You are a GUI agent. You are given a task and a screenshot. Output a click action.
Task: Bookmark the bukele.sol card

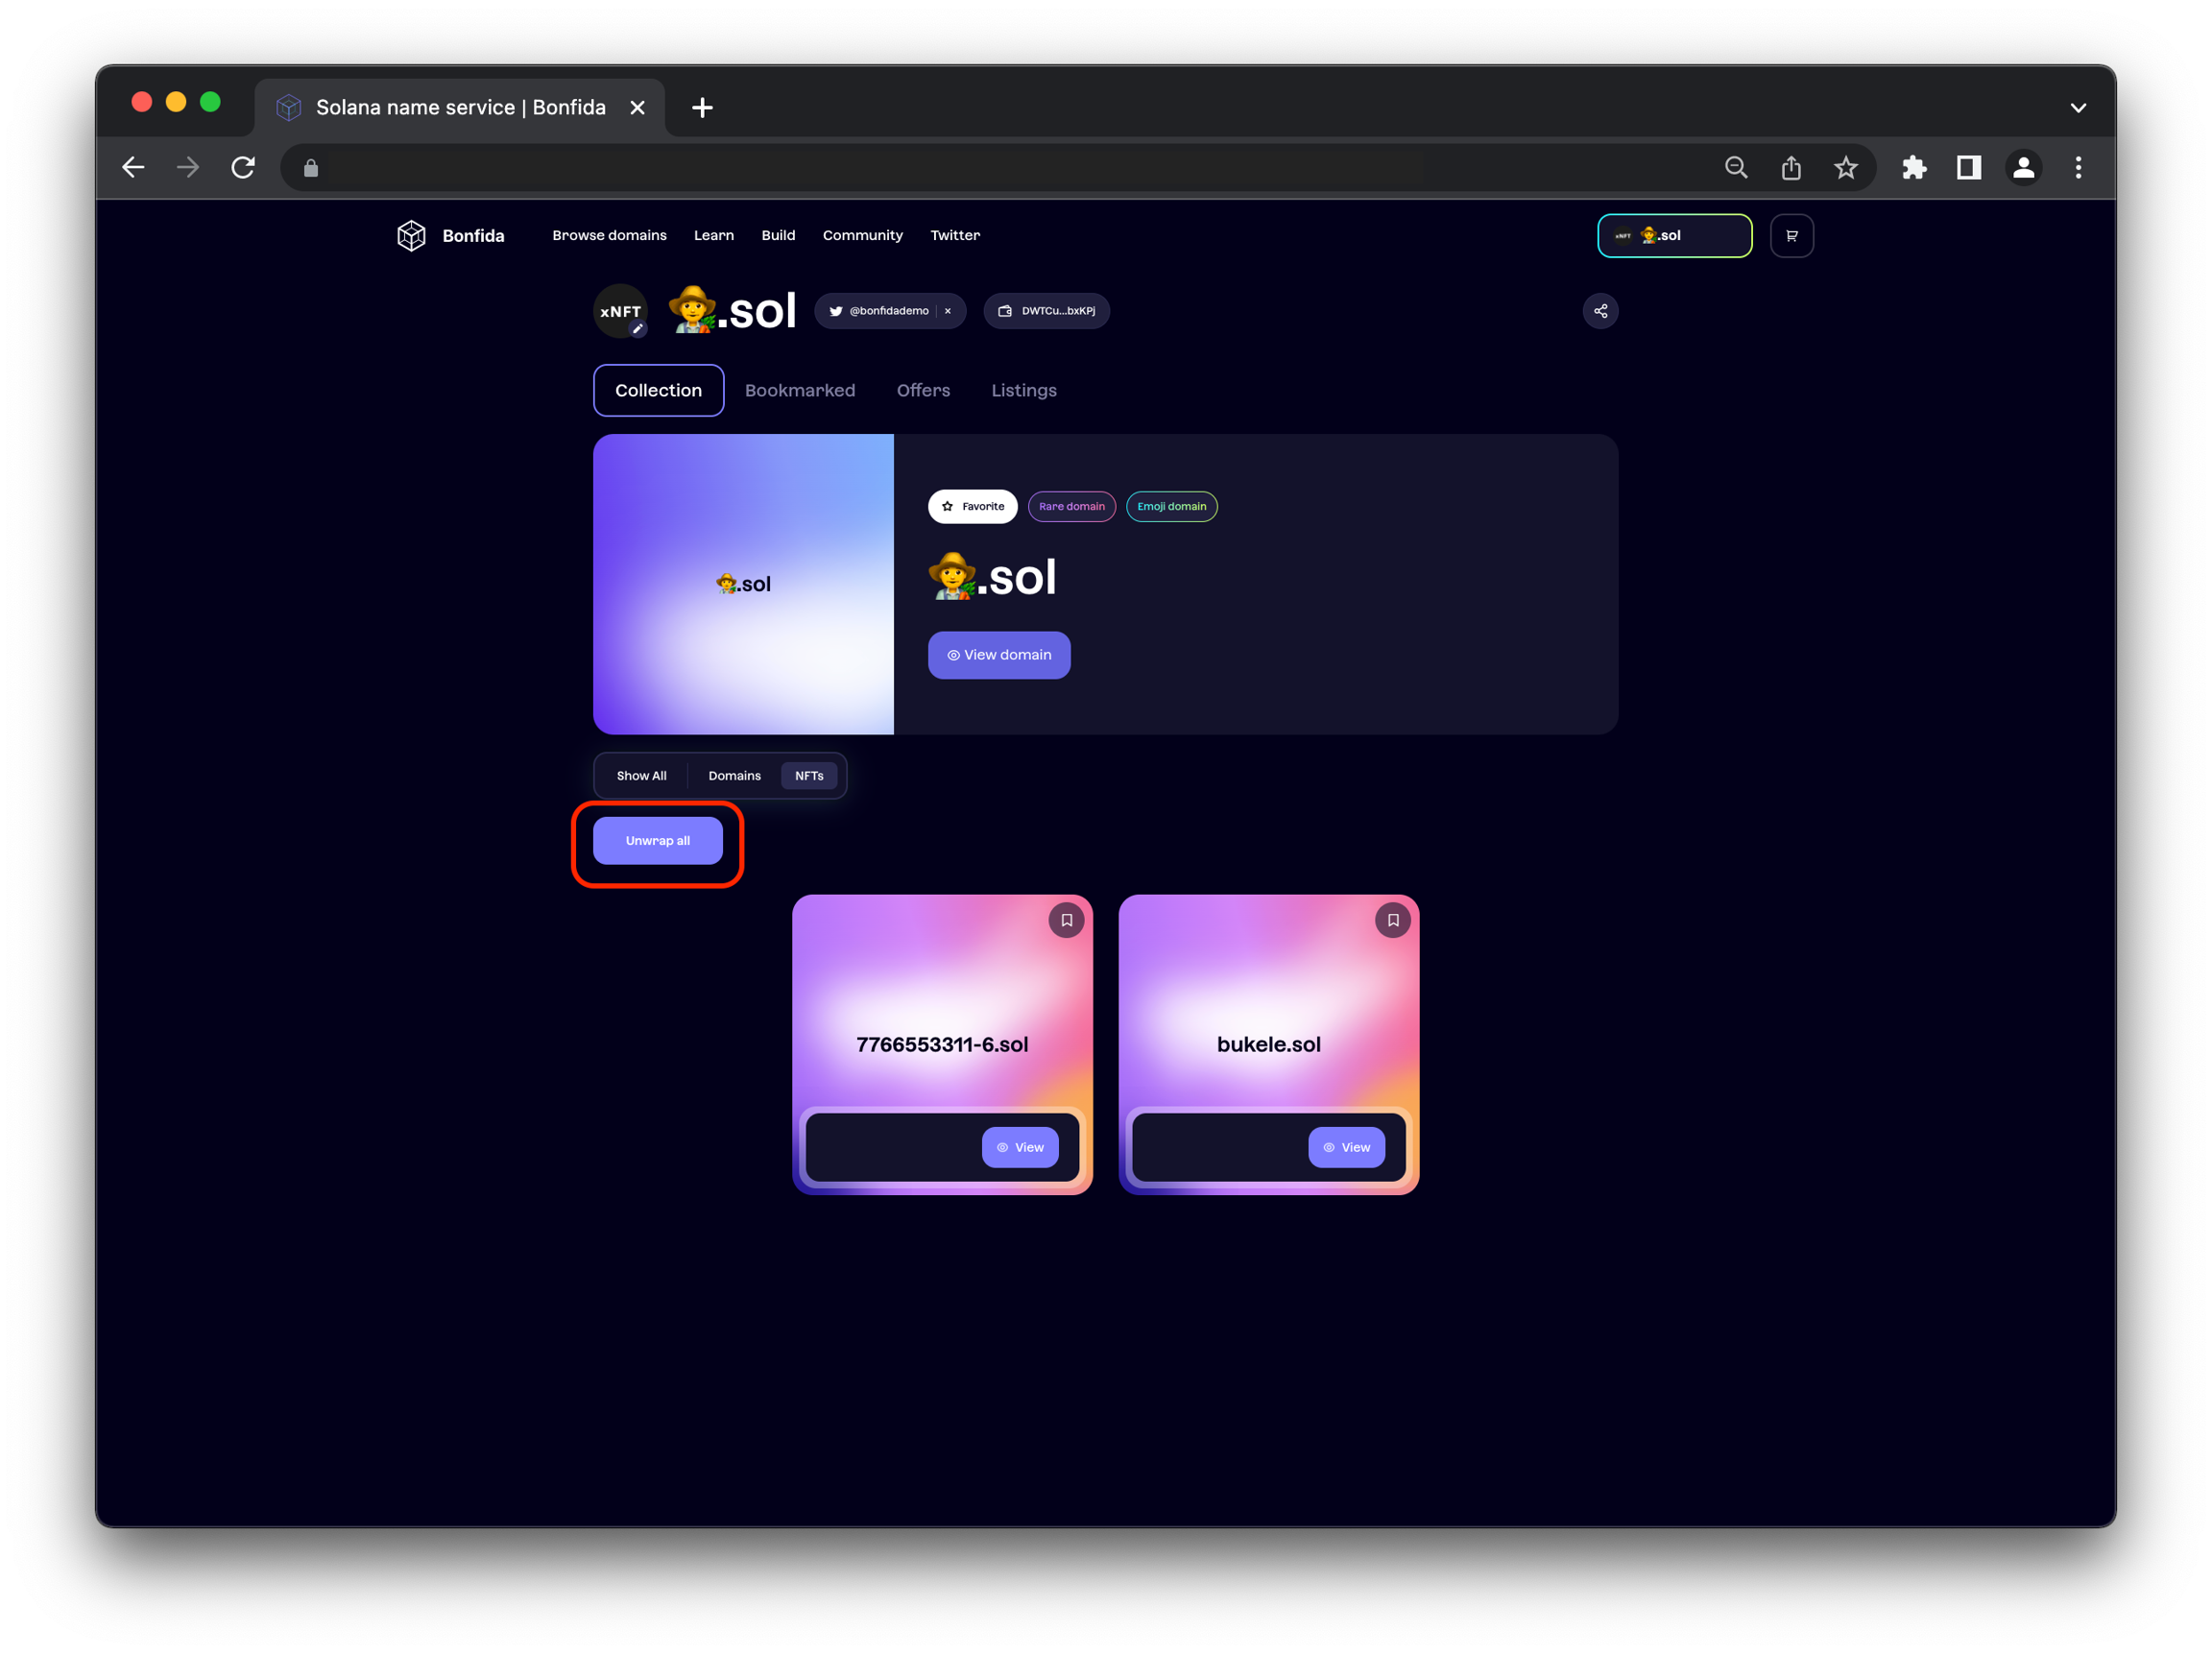pos(1392,920)
